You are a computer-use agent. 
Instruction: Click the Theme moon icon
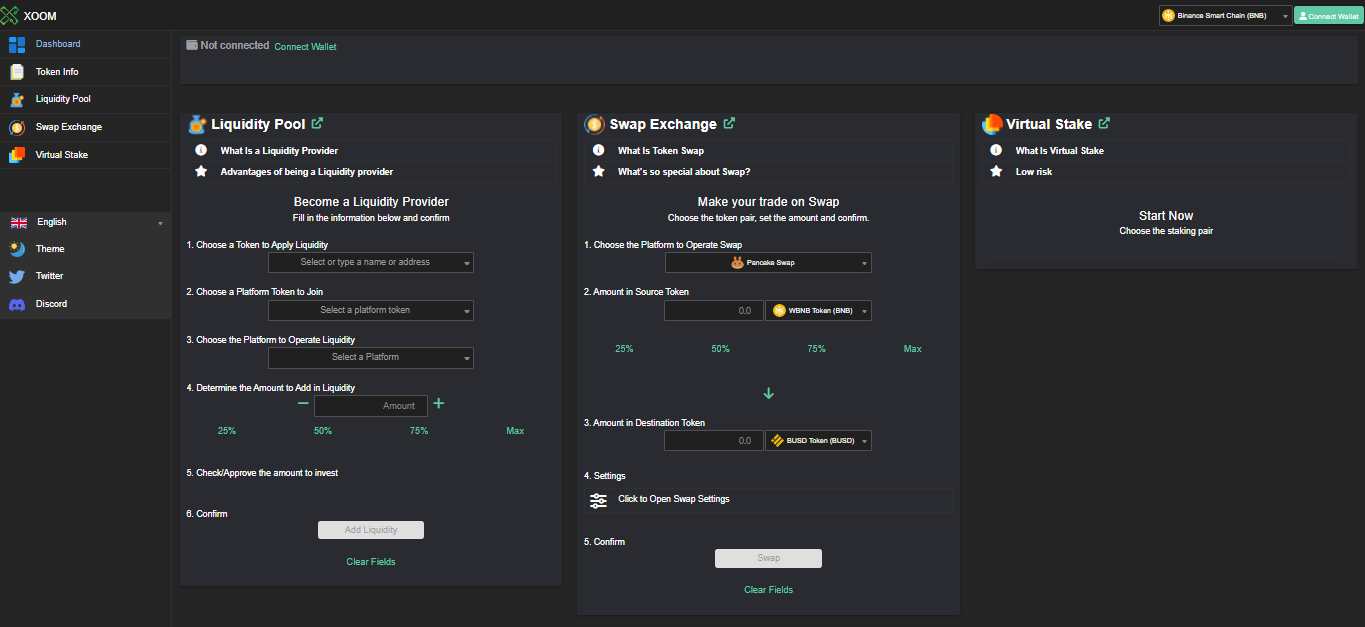click(x=17, y=249)
